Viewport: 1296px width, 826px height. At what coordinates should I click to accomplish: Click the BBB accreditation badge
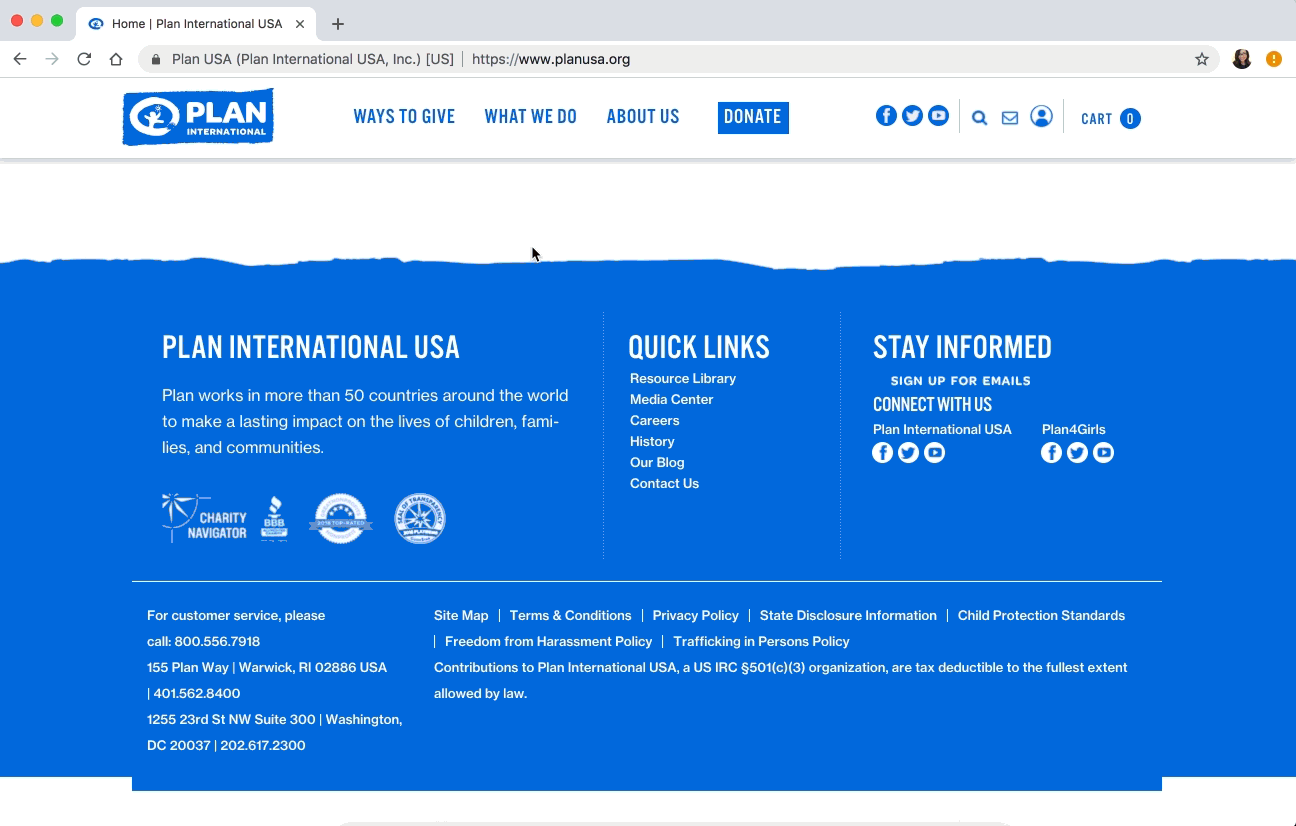[274, 519]
